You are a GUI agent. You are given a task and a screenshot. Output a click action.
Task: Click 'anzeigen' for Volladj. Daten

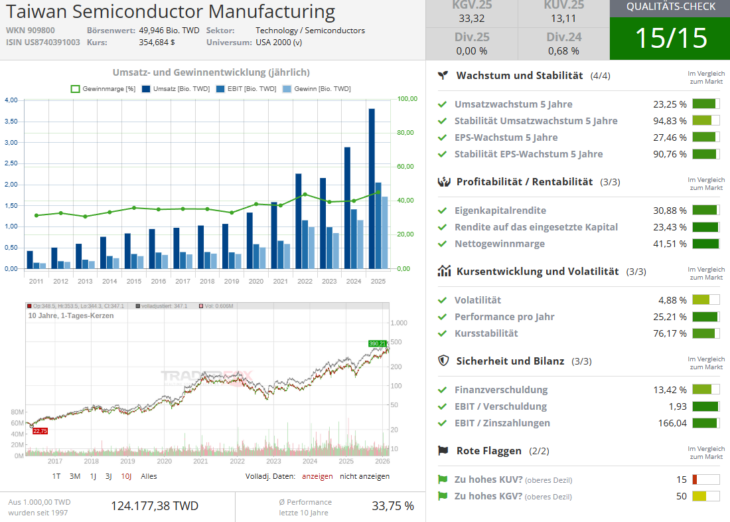click(317, 477)
